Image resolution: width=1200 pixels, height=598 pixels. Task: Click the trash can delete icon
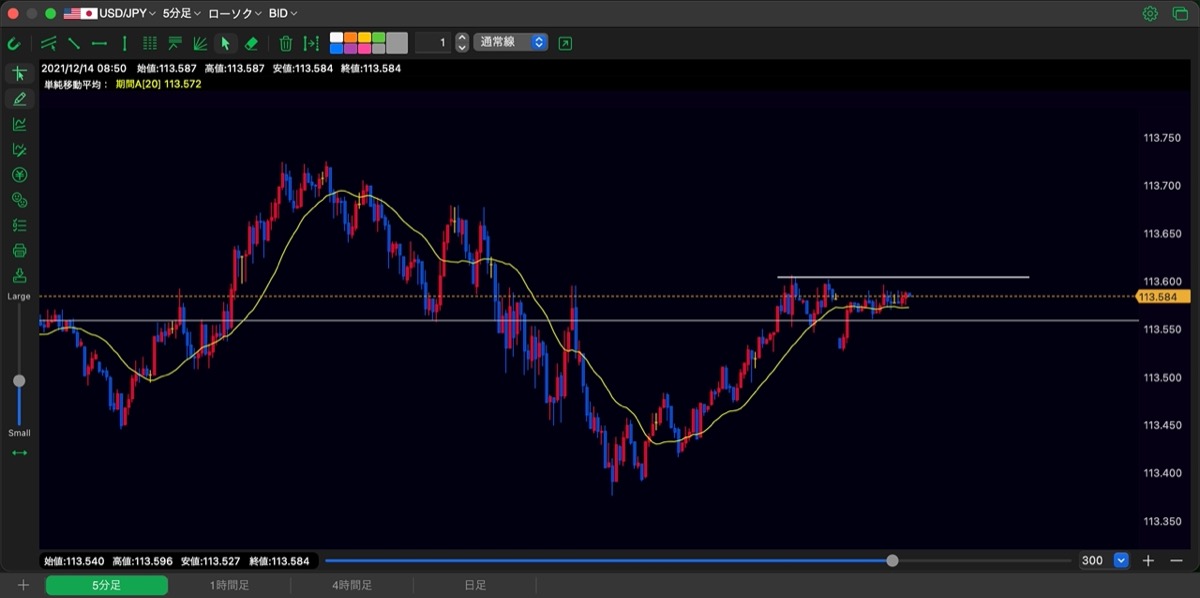286,43
